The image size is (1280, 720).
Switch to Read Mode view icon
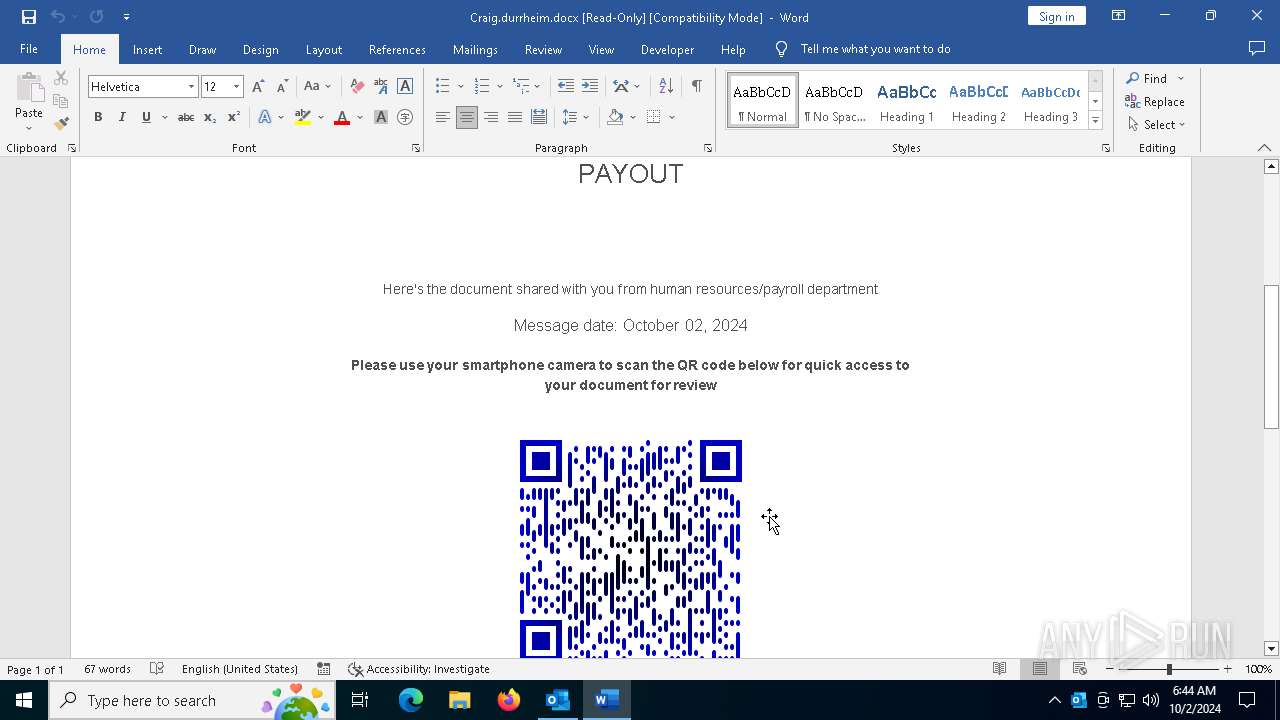(999, 669)
